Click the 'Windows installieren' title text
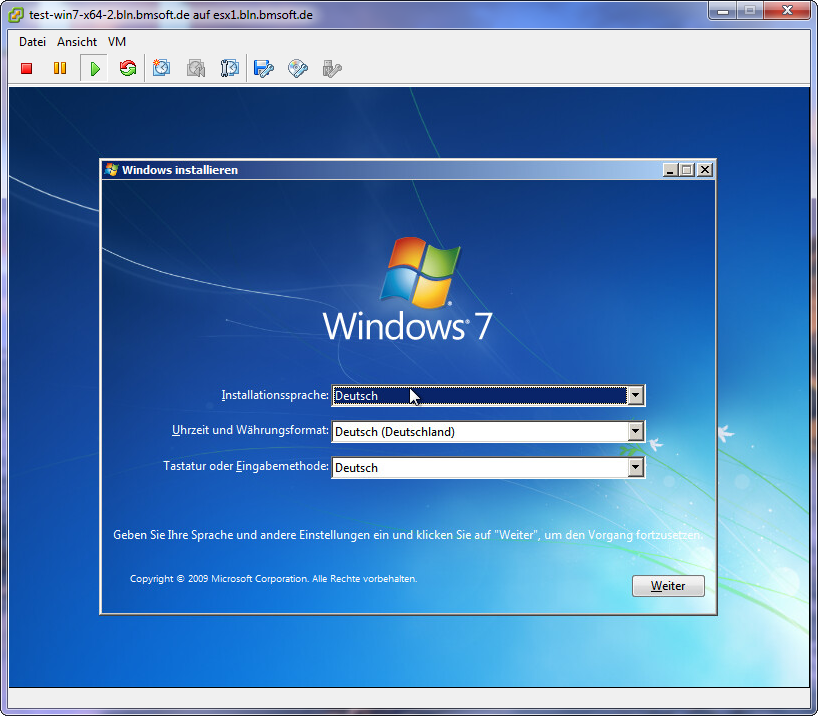The image size is (818, 716). click(x=180, y=170)
